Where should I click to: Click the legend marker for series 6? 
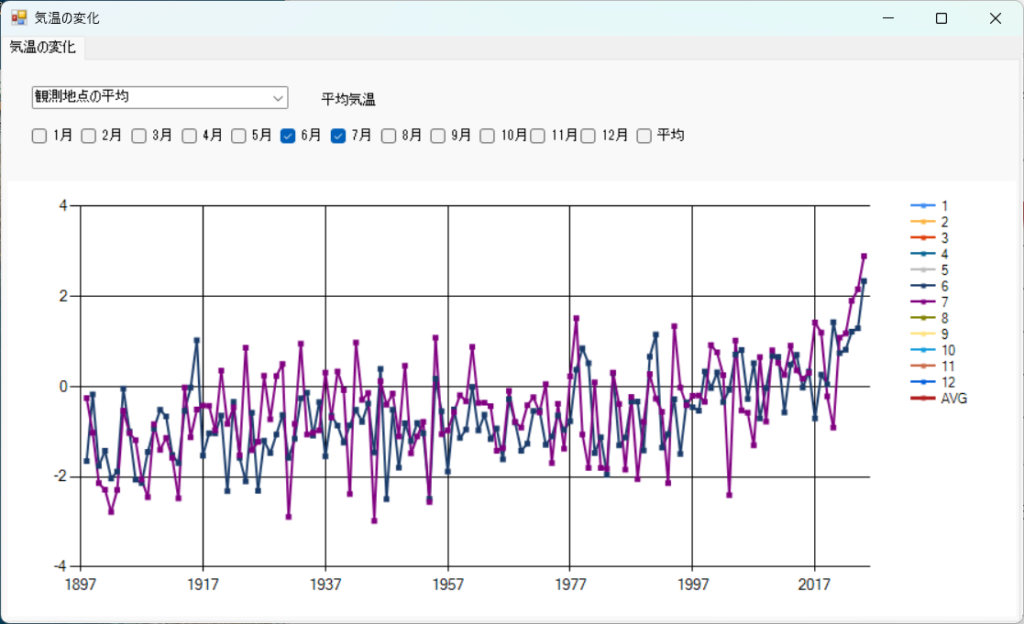tap(921, 286)
